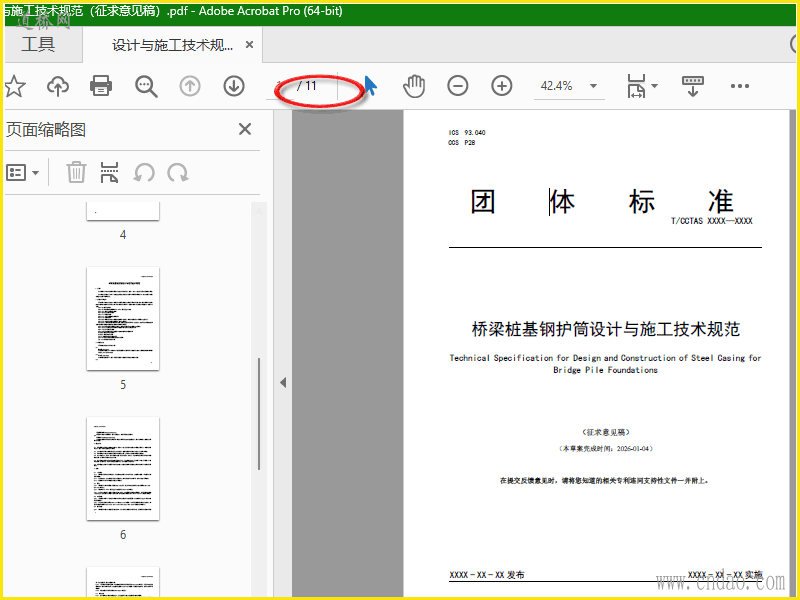Go to the next page arrow
Screen dimensions: 800x600
click(x=234, y=86)
